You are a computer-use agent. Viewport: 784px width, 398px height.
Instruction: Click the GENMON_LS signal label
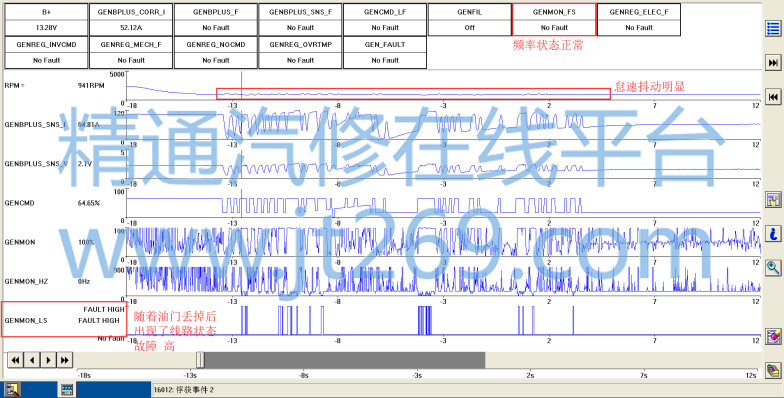[26, 320]
